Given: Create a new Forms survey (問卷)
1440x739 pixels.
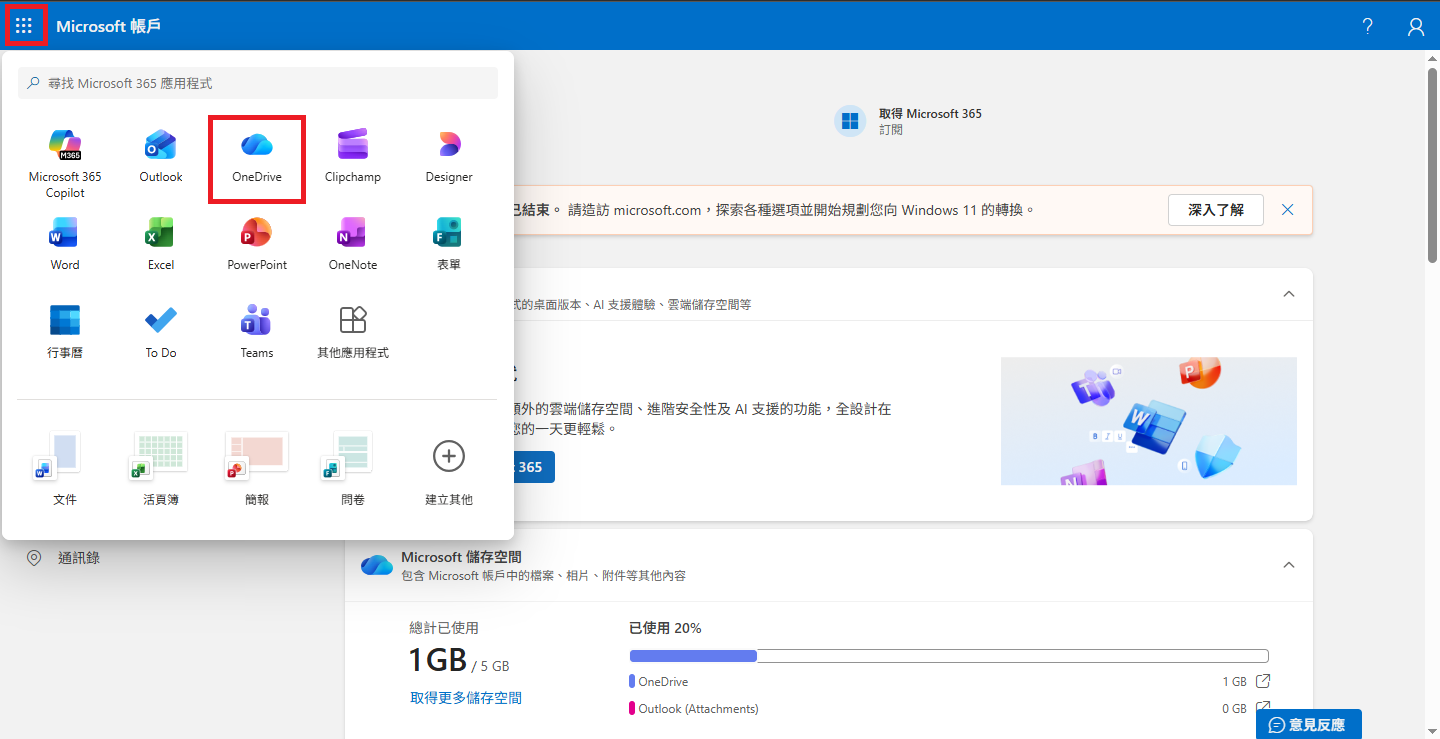Looking at the screenshot, I should point(353,468).
